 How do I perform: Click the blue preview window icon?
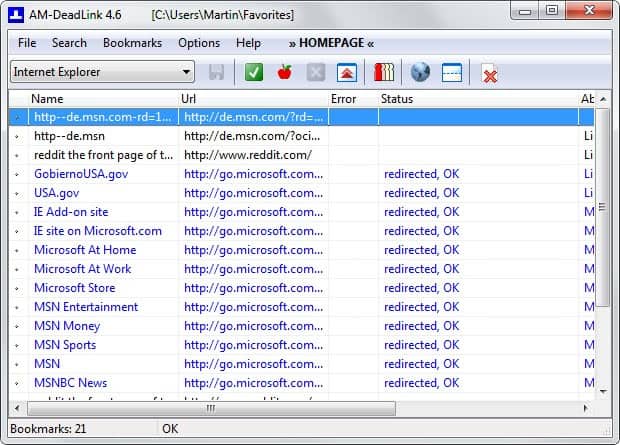tap(452, 72)
